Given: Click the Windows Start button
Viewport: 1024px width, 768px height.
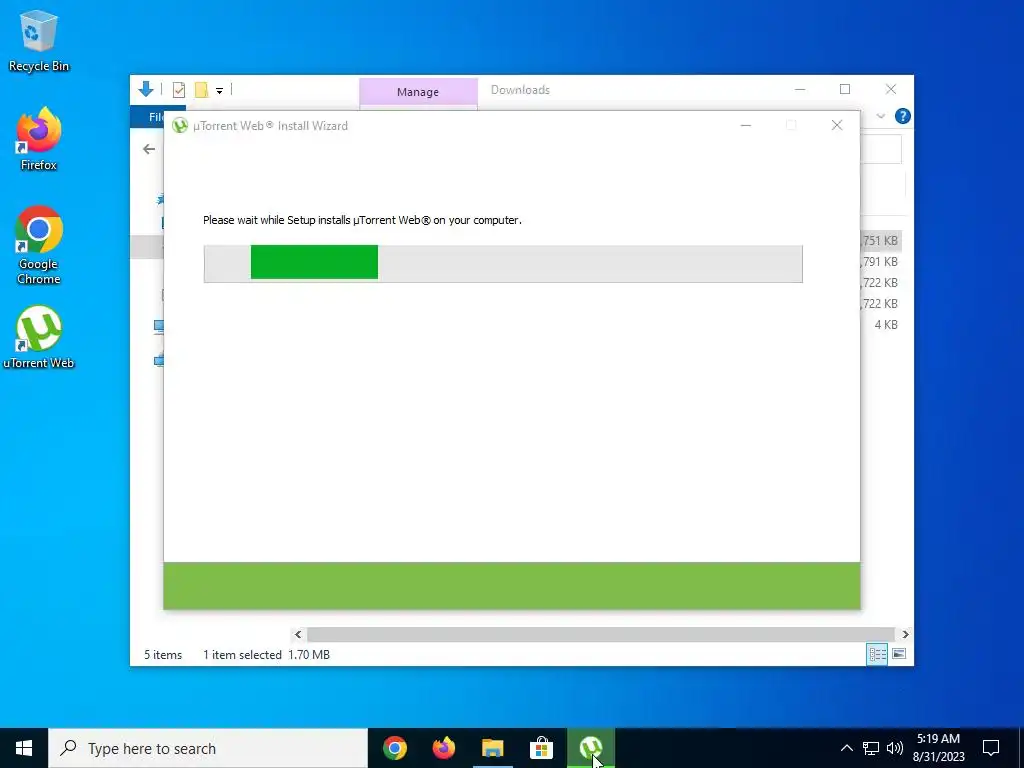Looking at the screenshot, I should click(24, 748).
